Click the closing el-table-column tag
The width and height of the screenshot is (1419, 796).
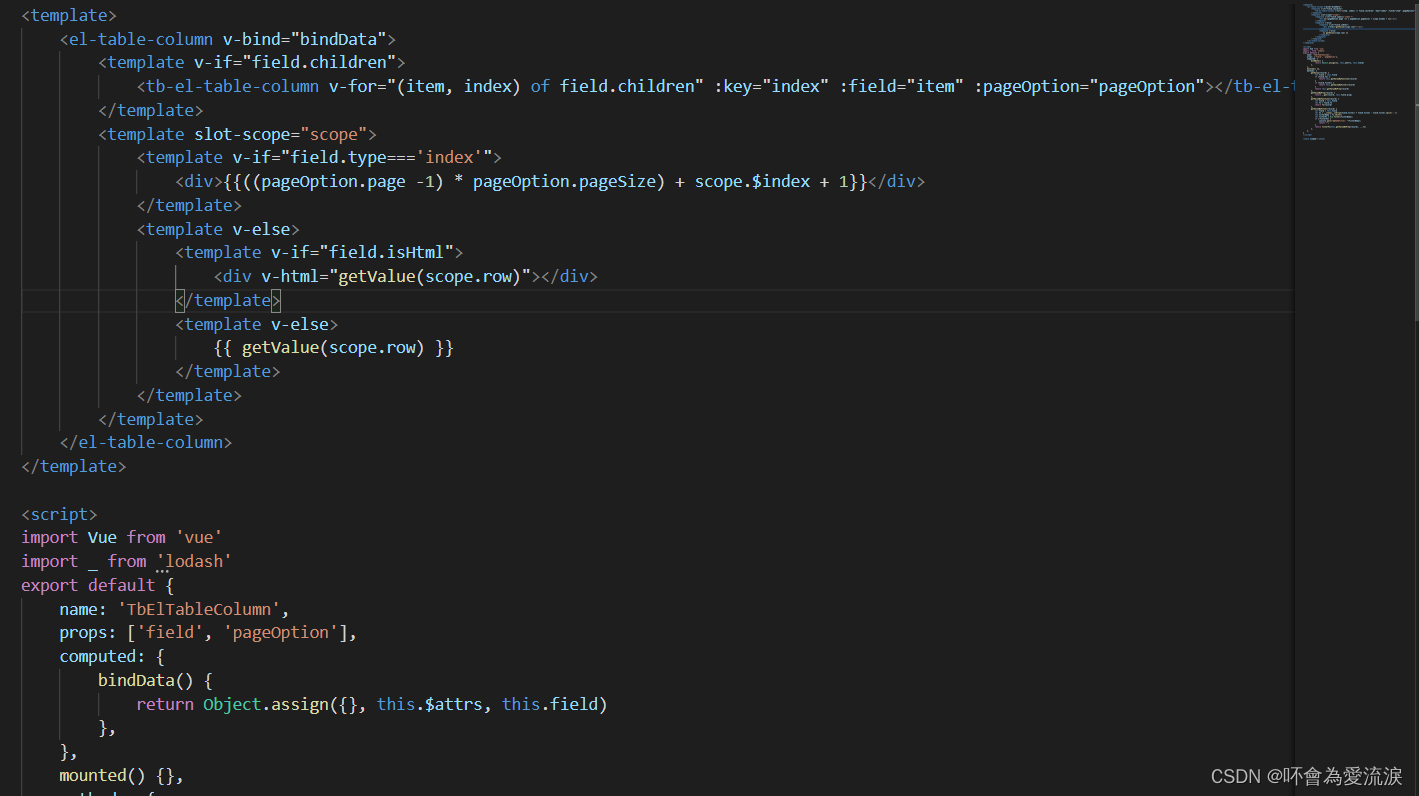pyautogui.click(x=146, y=442)
